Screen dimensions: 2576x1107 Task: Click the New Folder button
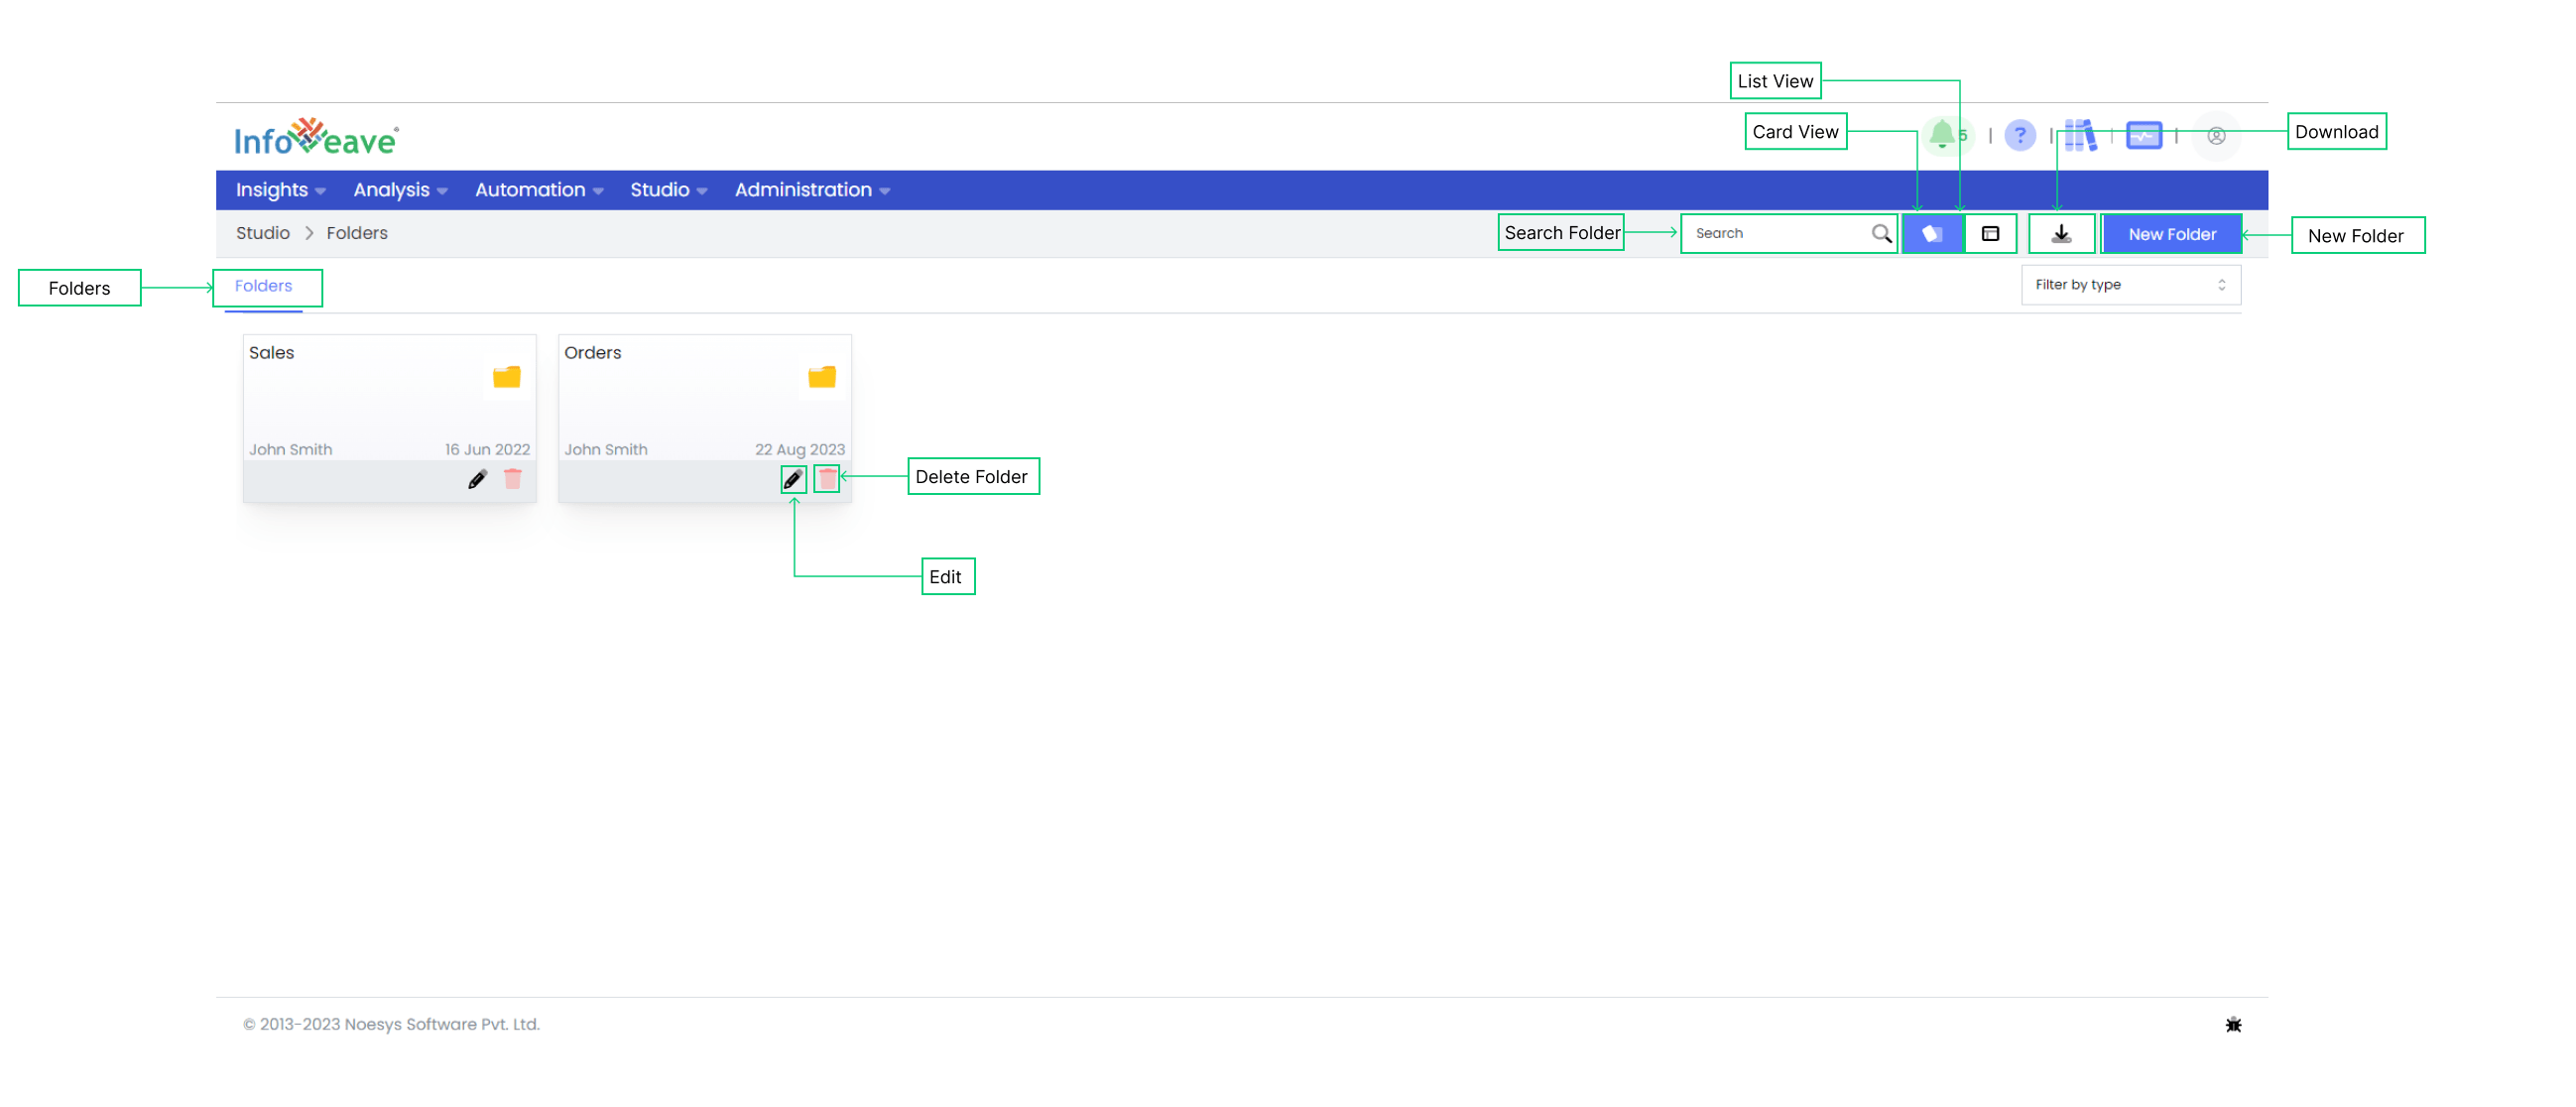pos(2172,231)
